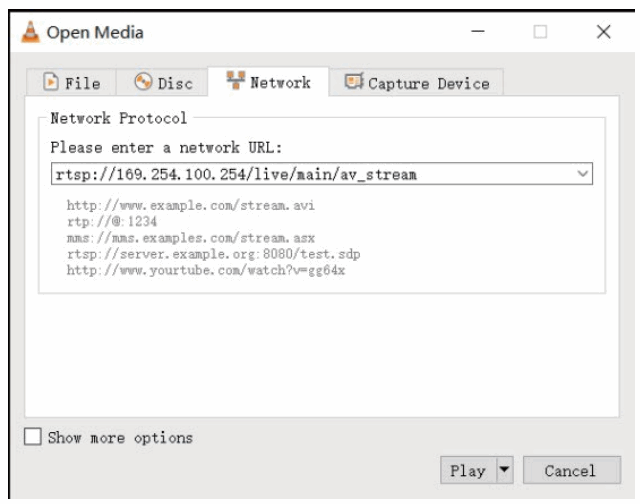Click the Disc tab's disc icon

pos(142,83)
